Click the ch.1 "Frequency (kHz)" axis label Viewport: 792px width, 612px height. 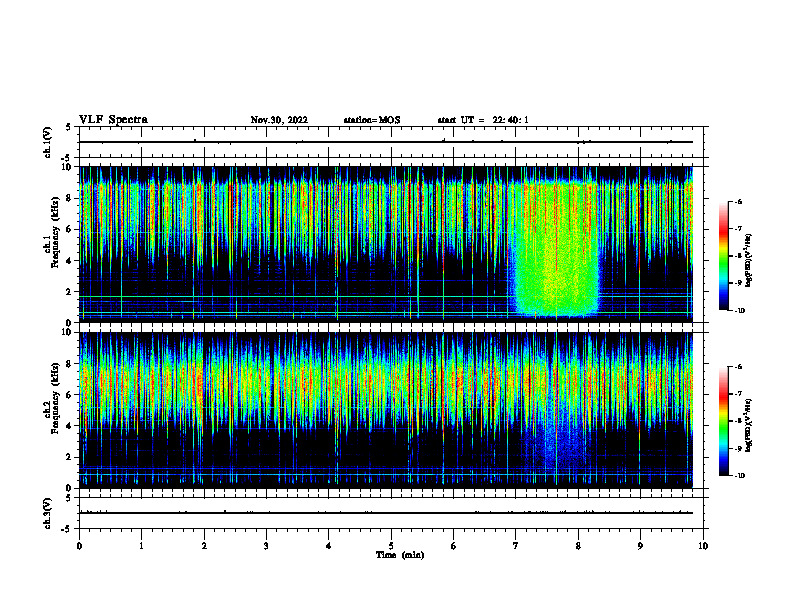click(55, 232)
